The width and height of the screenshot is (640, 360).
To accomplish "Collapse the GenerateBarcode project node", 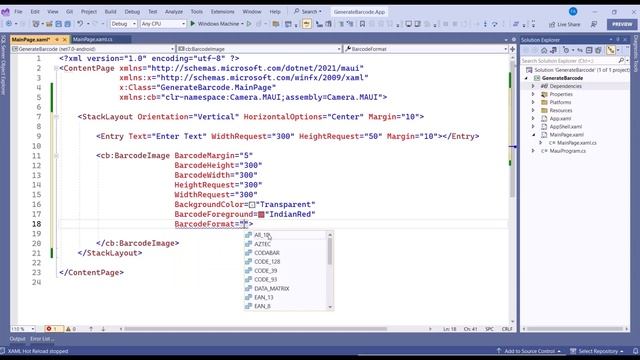I will tap(526, 78).
